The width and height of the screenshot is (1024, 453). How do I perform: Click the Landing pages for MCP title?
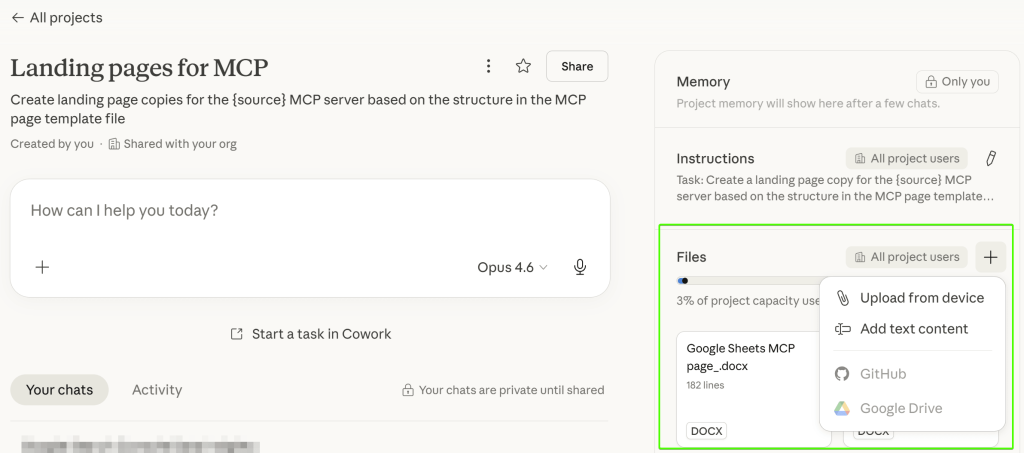point(139,67)
